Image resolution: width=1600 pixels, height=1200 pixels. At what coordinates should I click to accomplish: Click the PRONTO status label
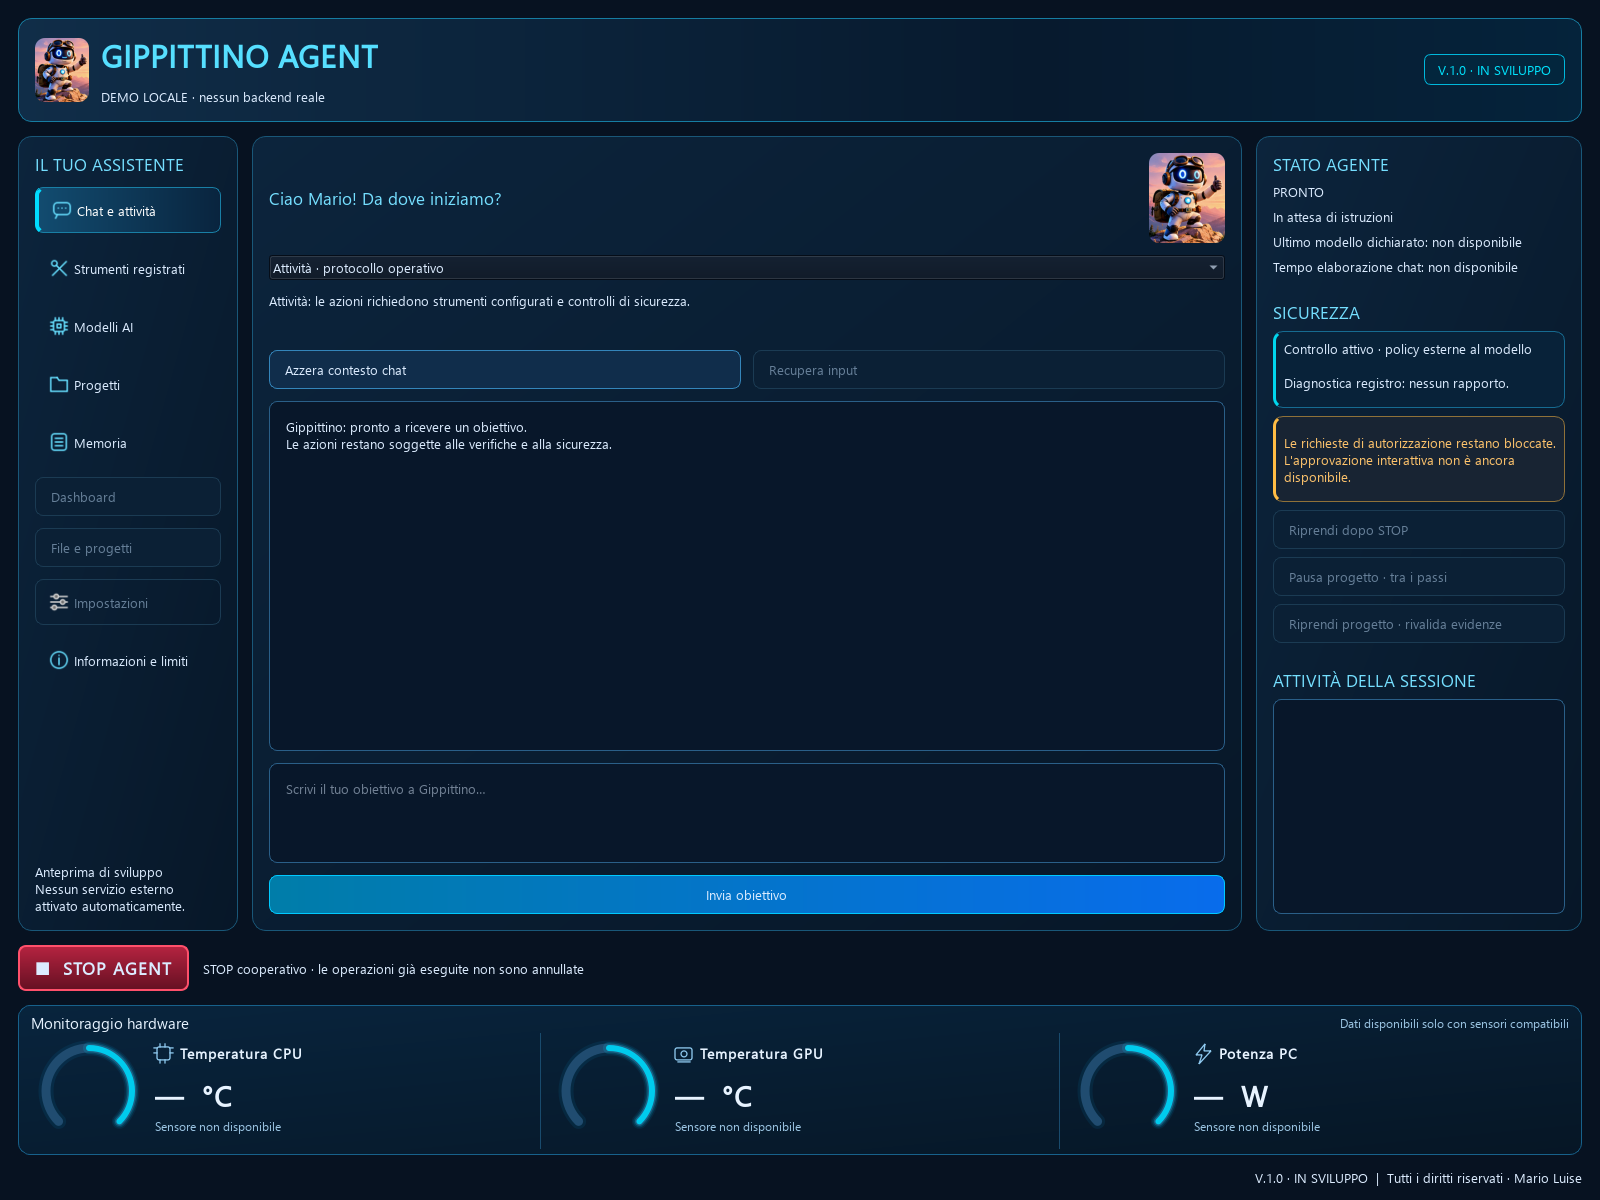(x=1298, y=192)
